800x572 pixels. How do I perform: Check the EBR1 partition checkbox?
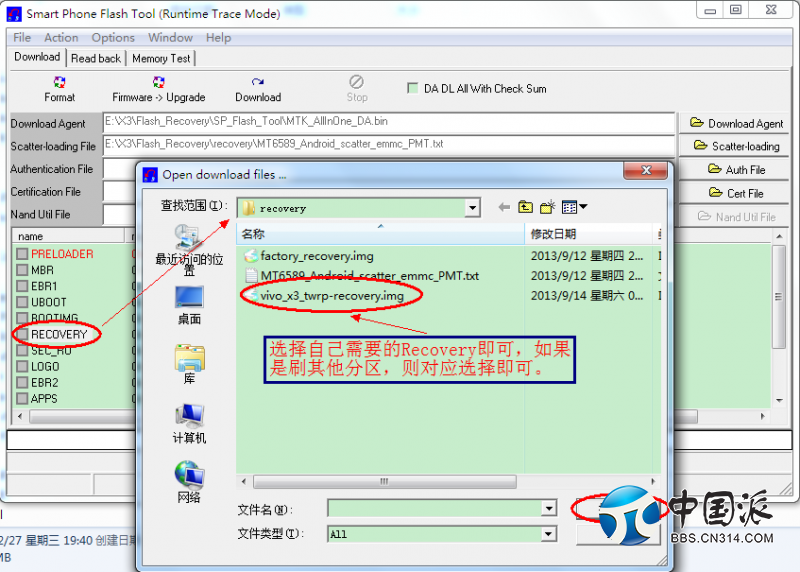pyautogui.click(x=22, y=286)
